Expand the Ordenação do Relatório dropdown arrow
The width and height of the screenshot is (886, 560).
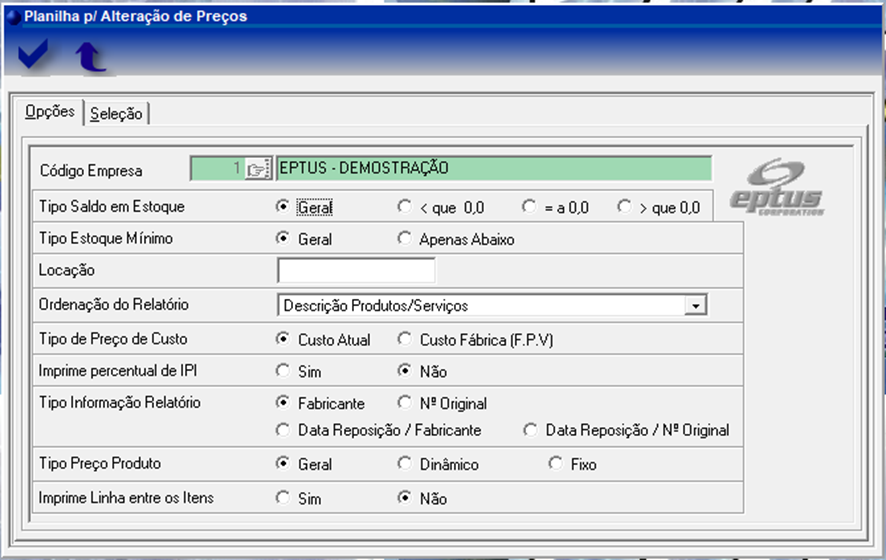pyautogui.click(x=697, y=305)
